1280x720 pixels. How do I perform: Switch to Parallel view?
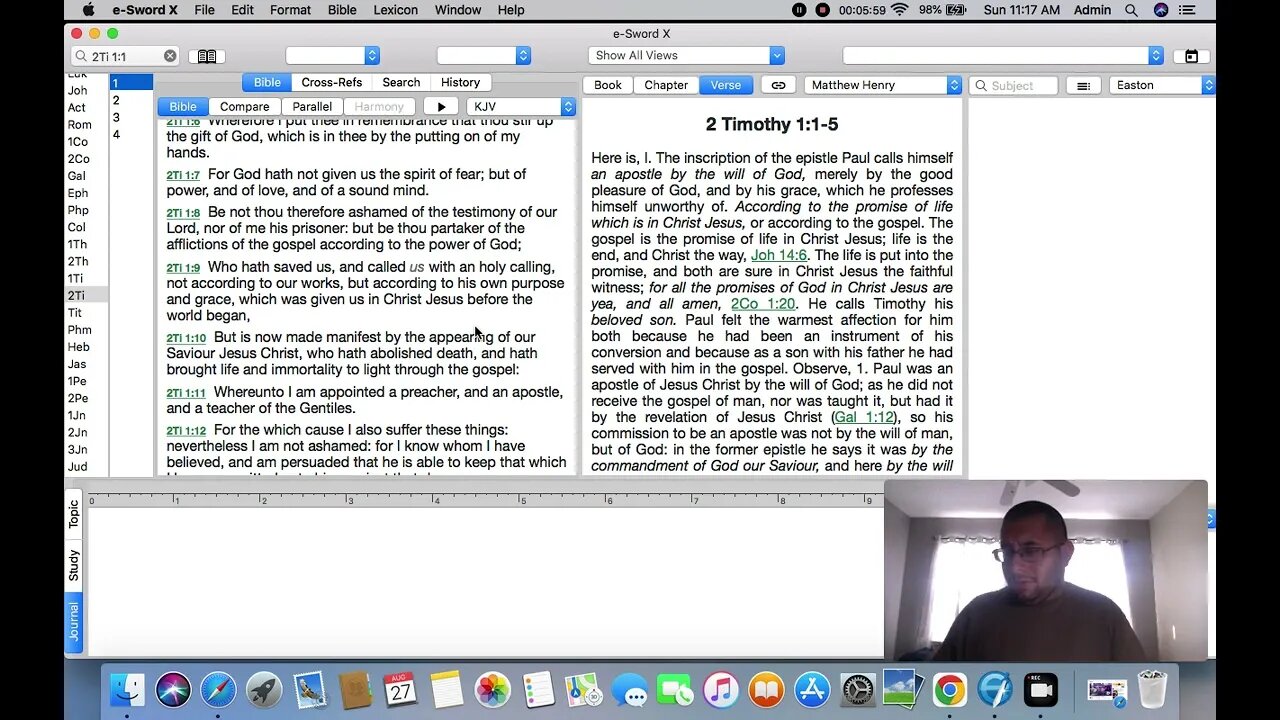(x=312, y=106)
